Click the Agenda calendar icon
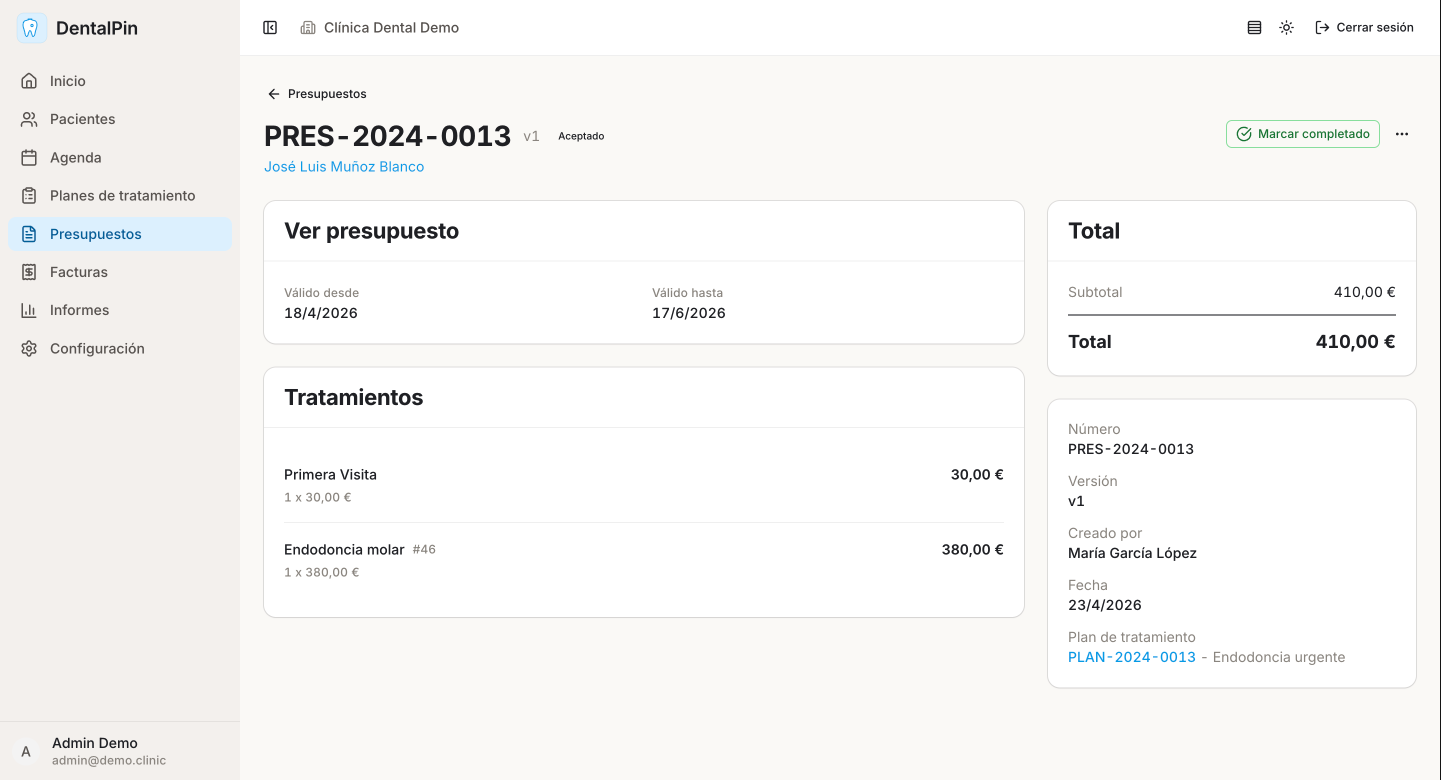Image resolution: width=1441 pixels, height=780 pixels. pyautogui.click(x=29, y=158)
